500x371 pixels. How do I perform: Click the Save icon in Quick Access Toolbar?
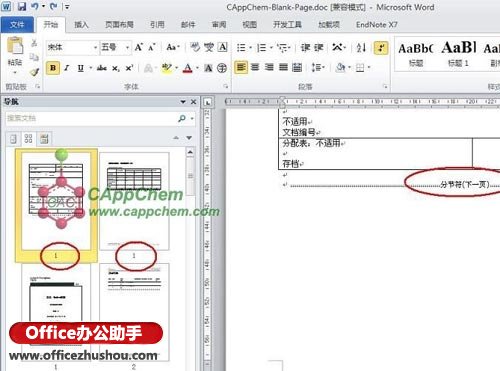point(22,6)
